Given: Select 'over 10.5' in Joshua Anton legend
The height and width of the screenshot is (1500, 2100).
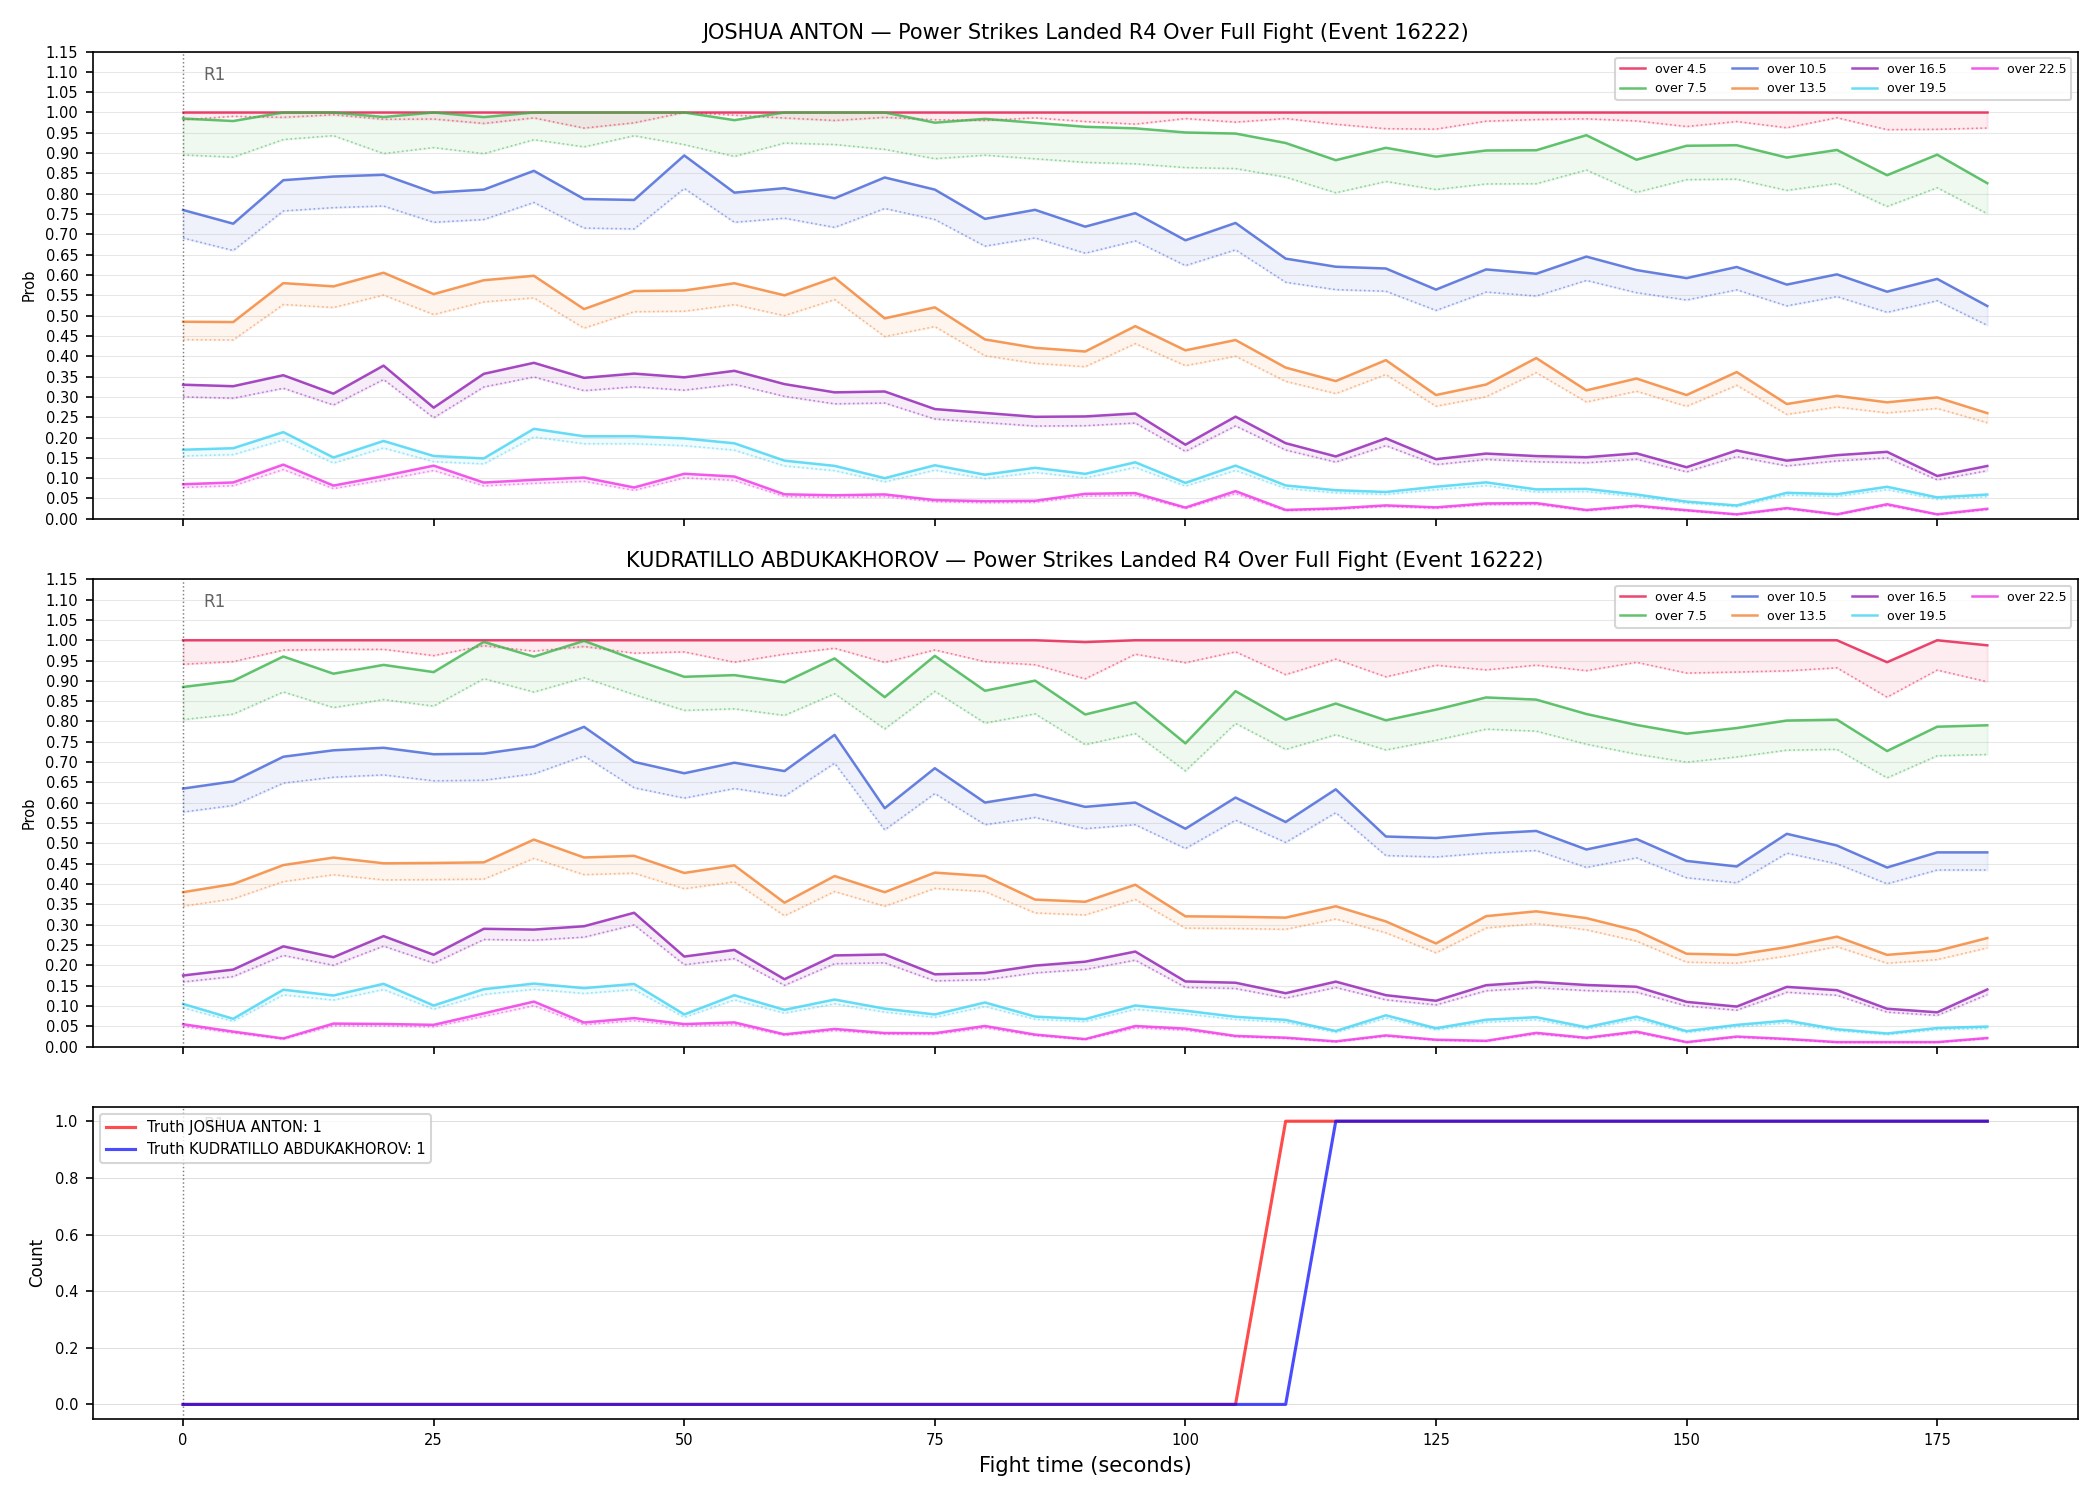Looking at the screenshot, I should point(1778,69).
